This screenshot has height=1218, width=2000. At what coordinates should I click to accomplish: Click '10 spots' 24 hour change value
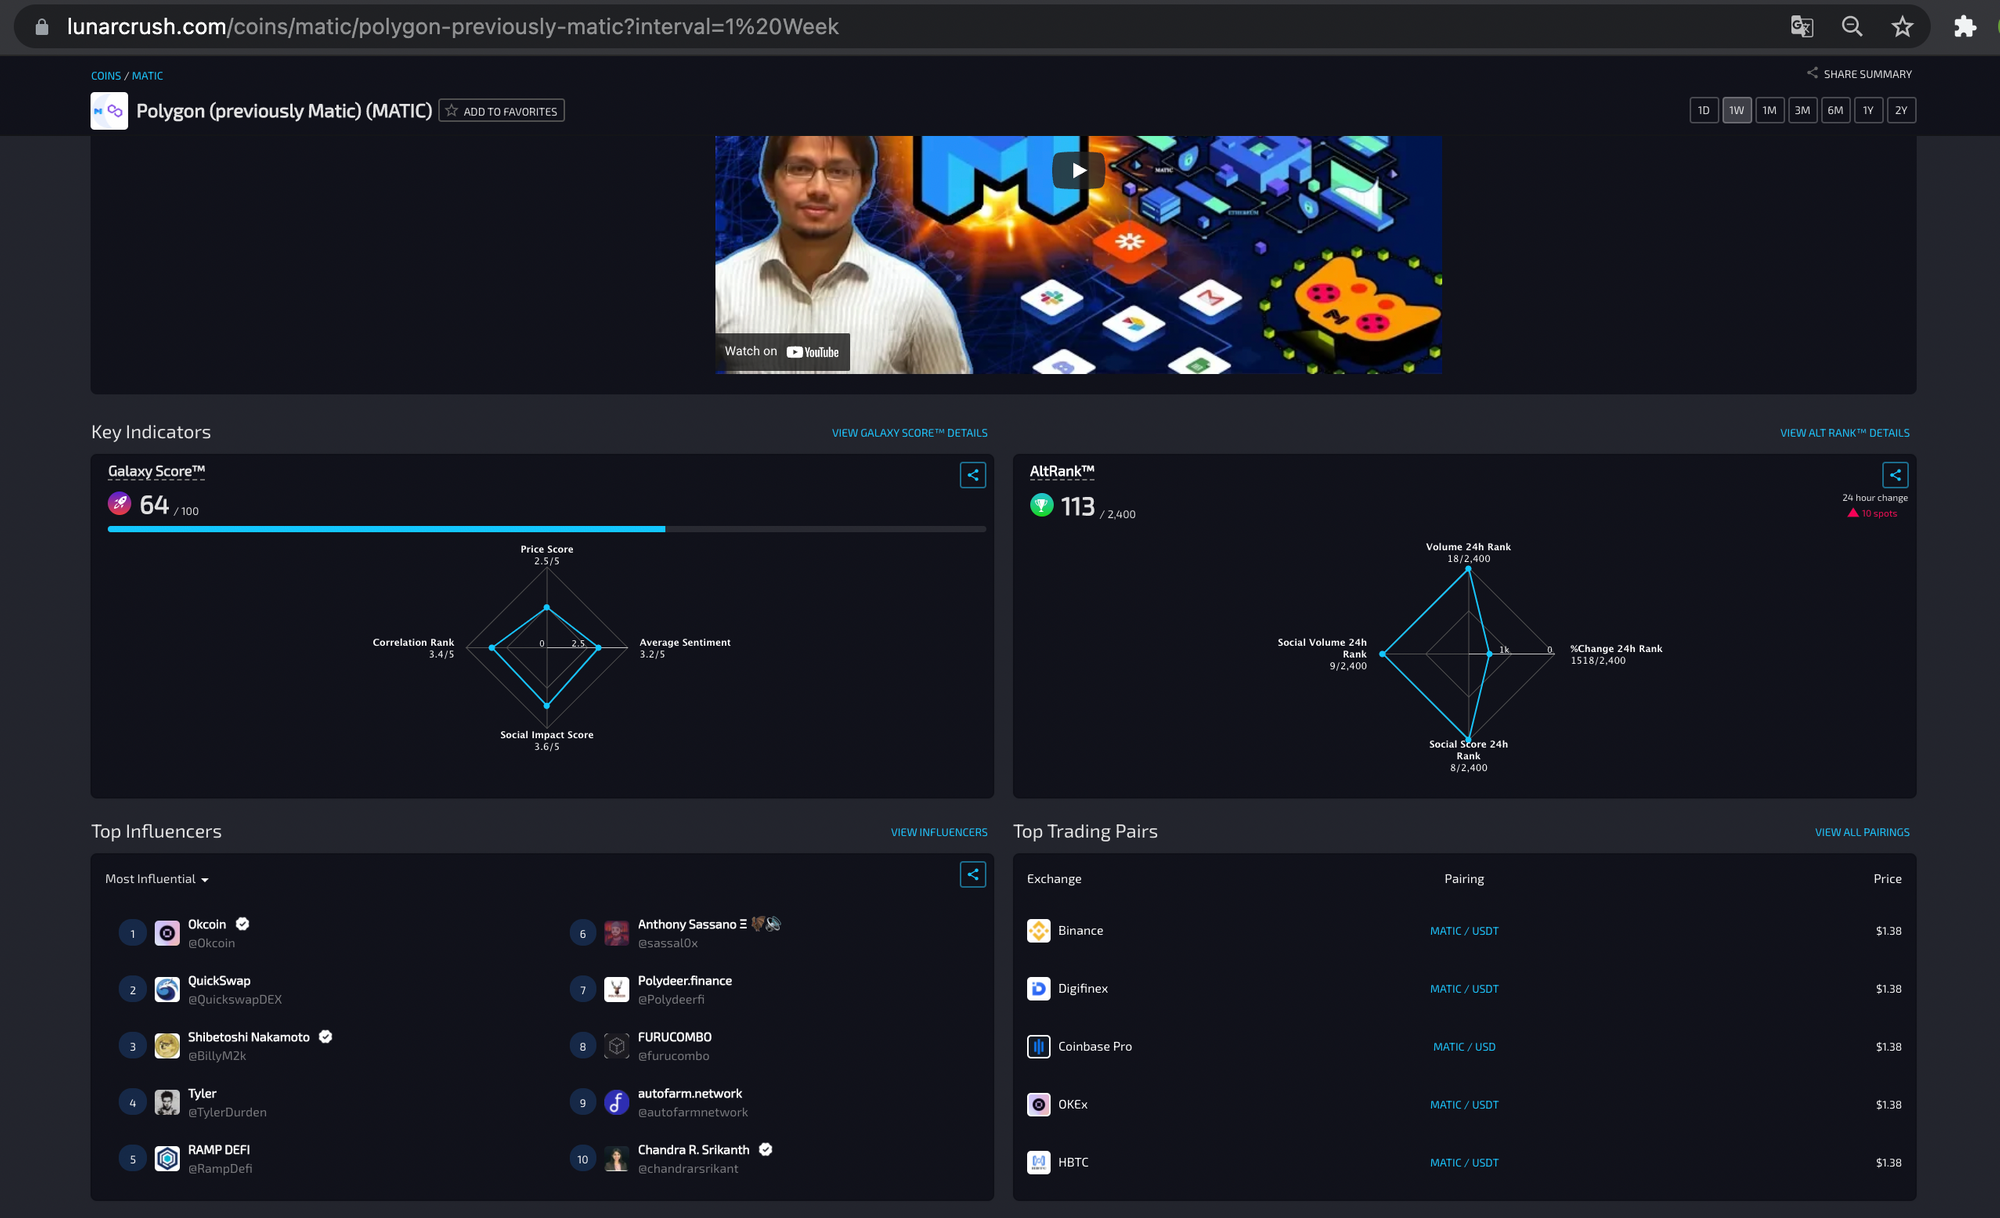1879,514
